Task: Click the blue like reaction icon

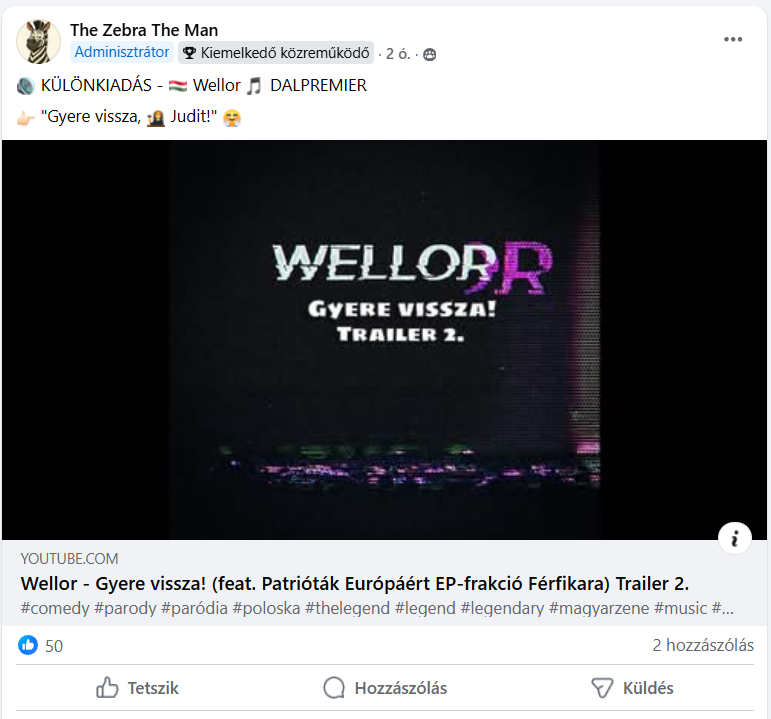Action: [28, 645]
